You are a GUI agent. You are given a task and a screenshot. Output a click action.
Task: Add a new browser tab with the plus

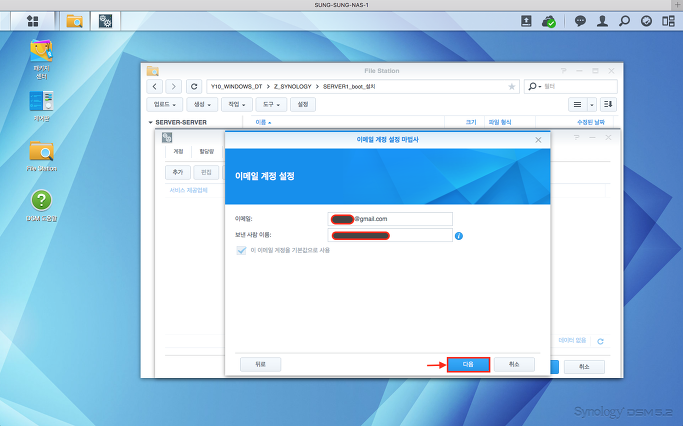(x=676, y=5)
